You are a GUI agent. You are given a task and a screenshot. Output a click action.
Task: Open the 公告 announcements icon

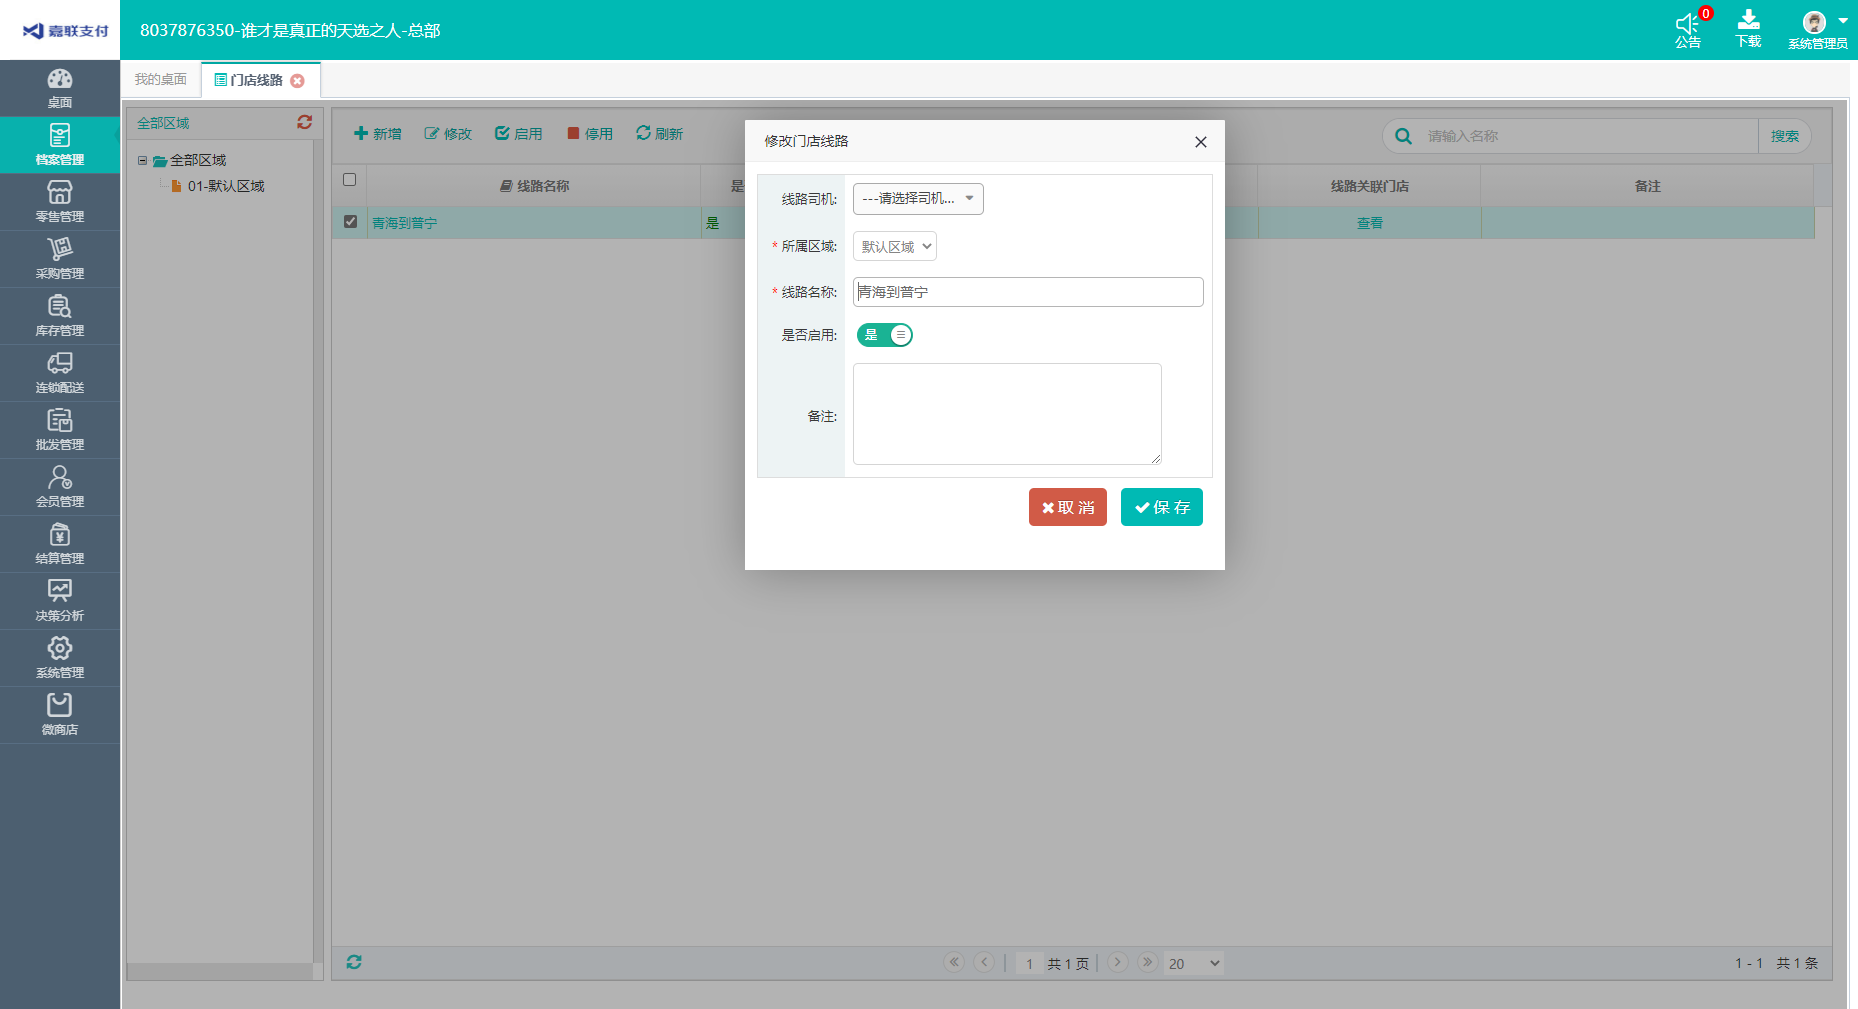point(1688,29)
